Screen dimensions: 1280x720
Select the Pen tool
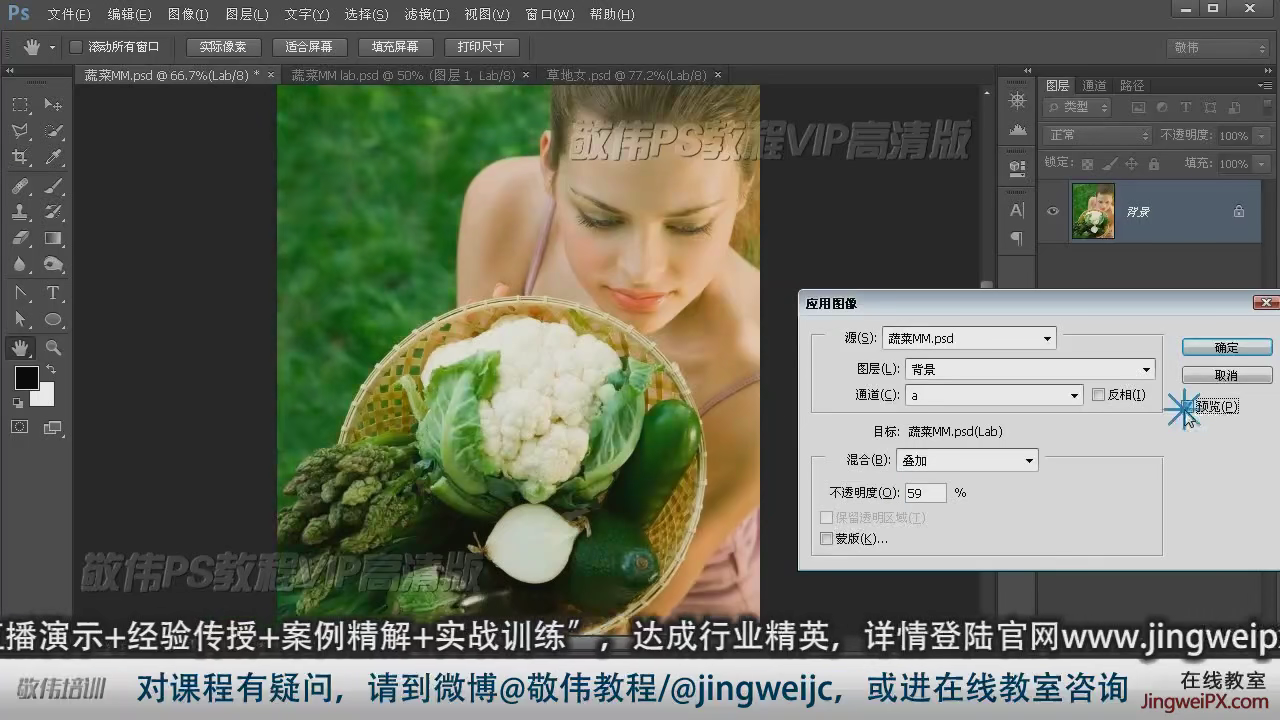(20, 293)
